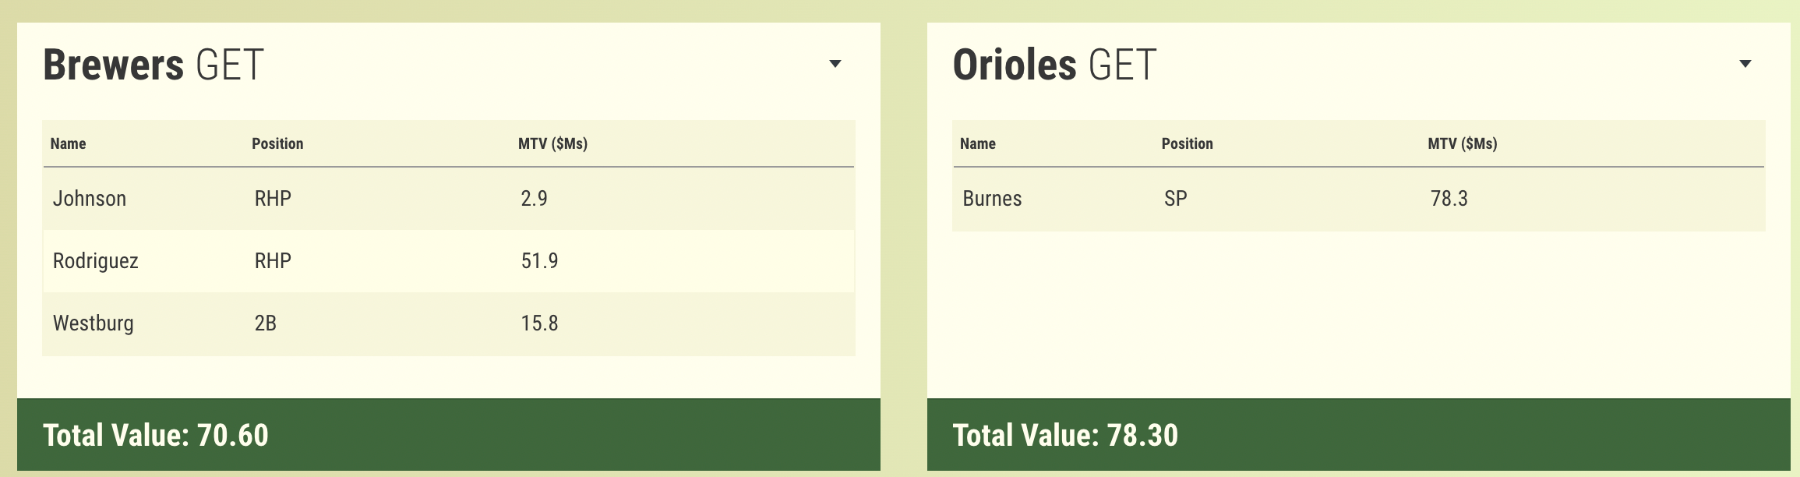Expand the Brewers GET dropdown arrow
Image resolution: width=1800 pixels, height=477 pixels.
[835, 64]
